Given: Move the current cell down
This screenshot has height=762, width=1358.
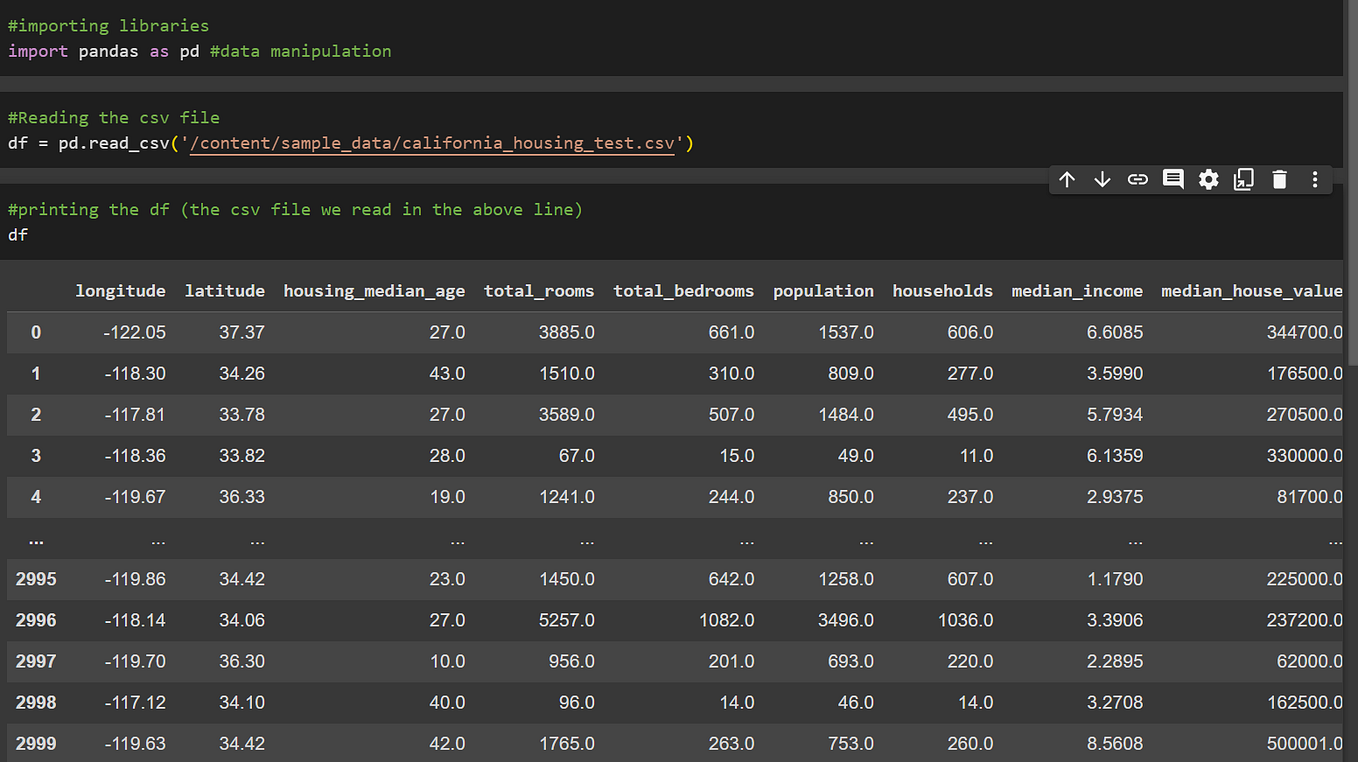Looking at the screenshot, I should click(1102, 179).
